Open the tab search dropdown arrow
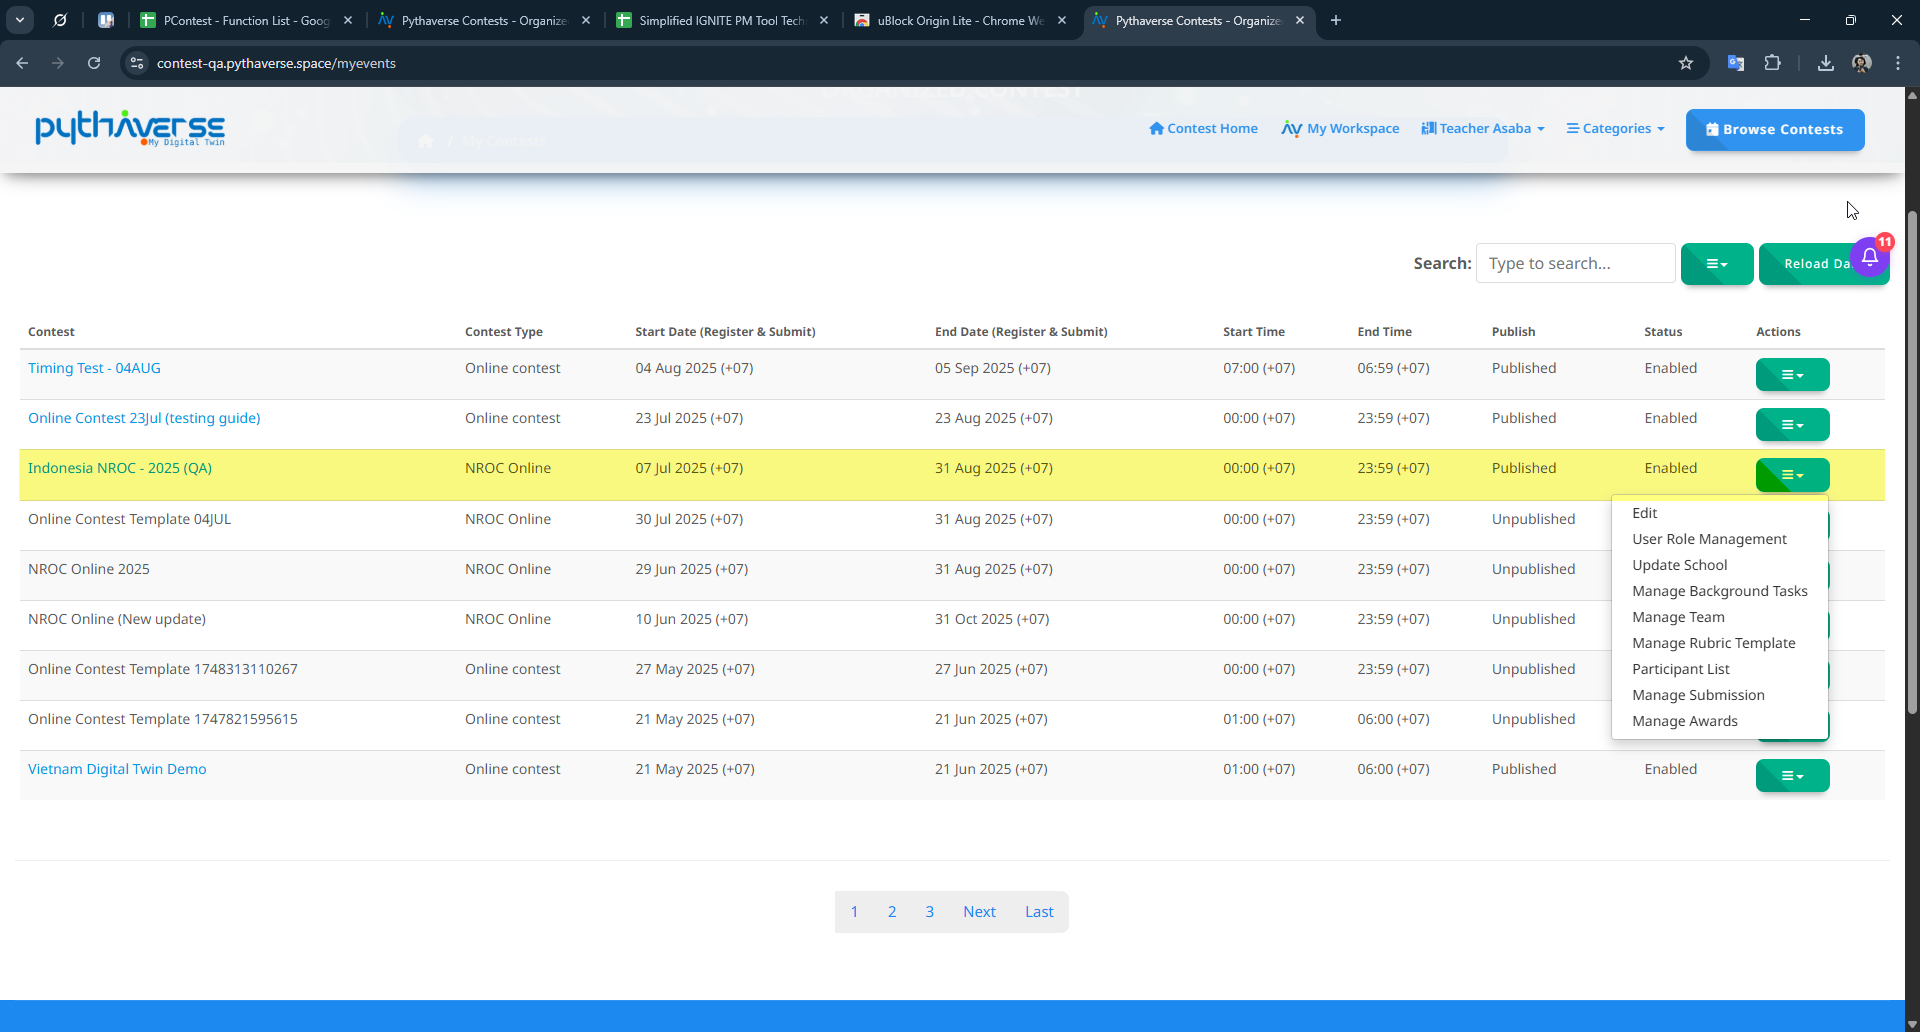This screenshot has width=1920, height=1032. [x=20, y=20]
